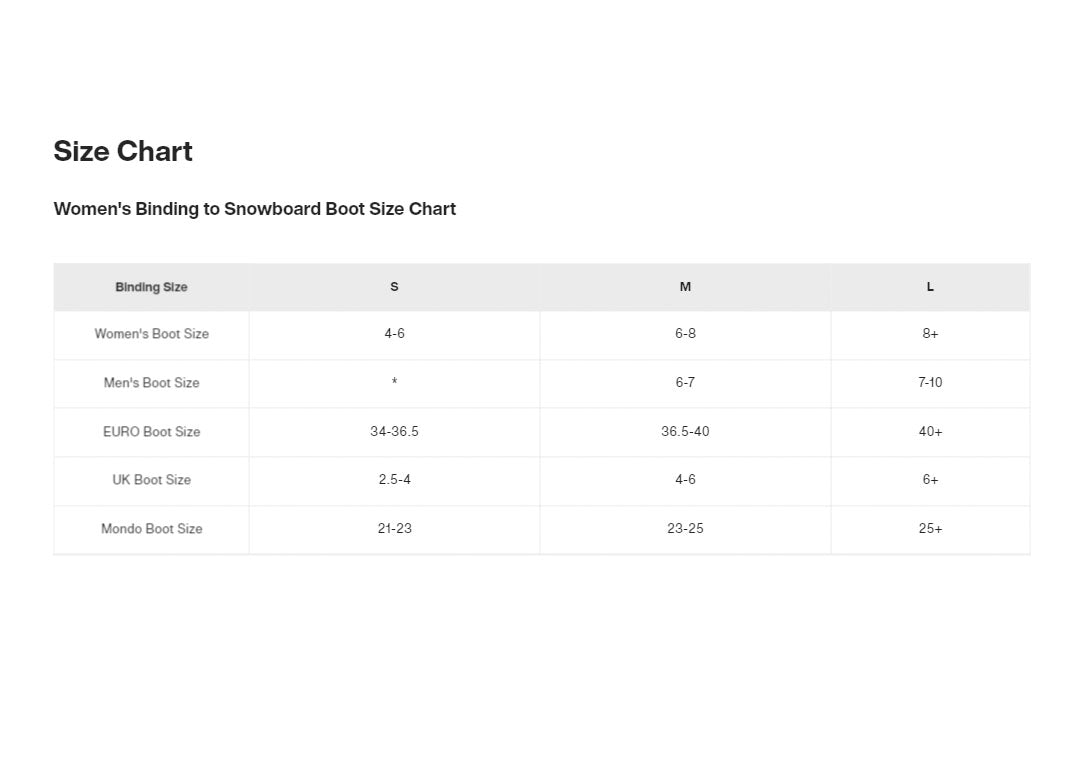
Task: Click the "Men's Boot Size" row label
Action: click(x=151, y=383)
